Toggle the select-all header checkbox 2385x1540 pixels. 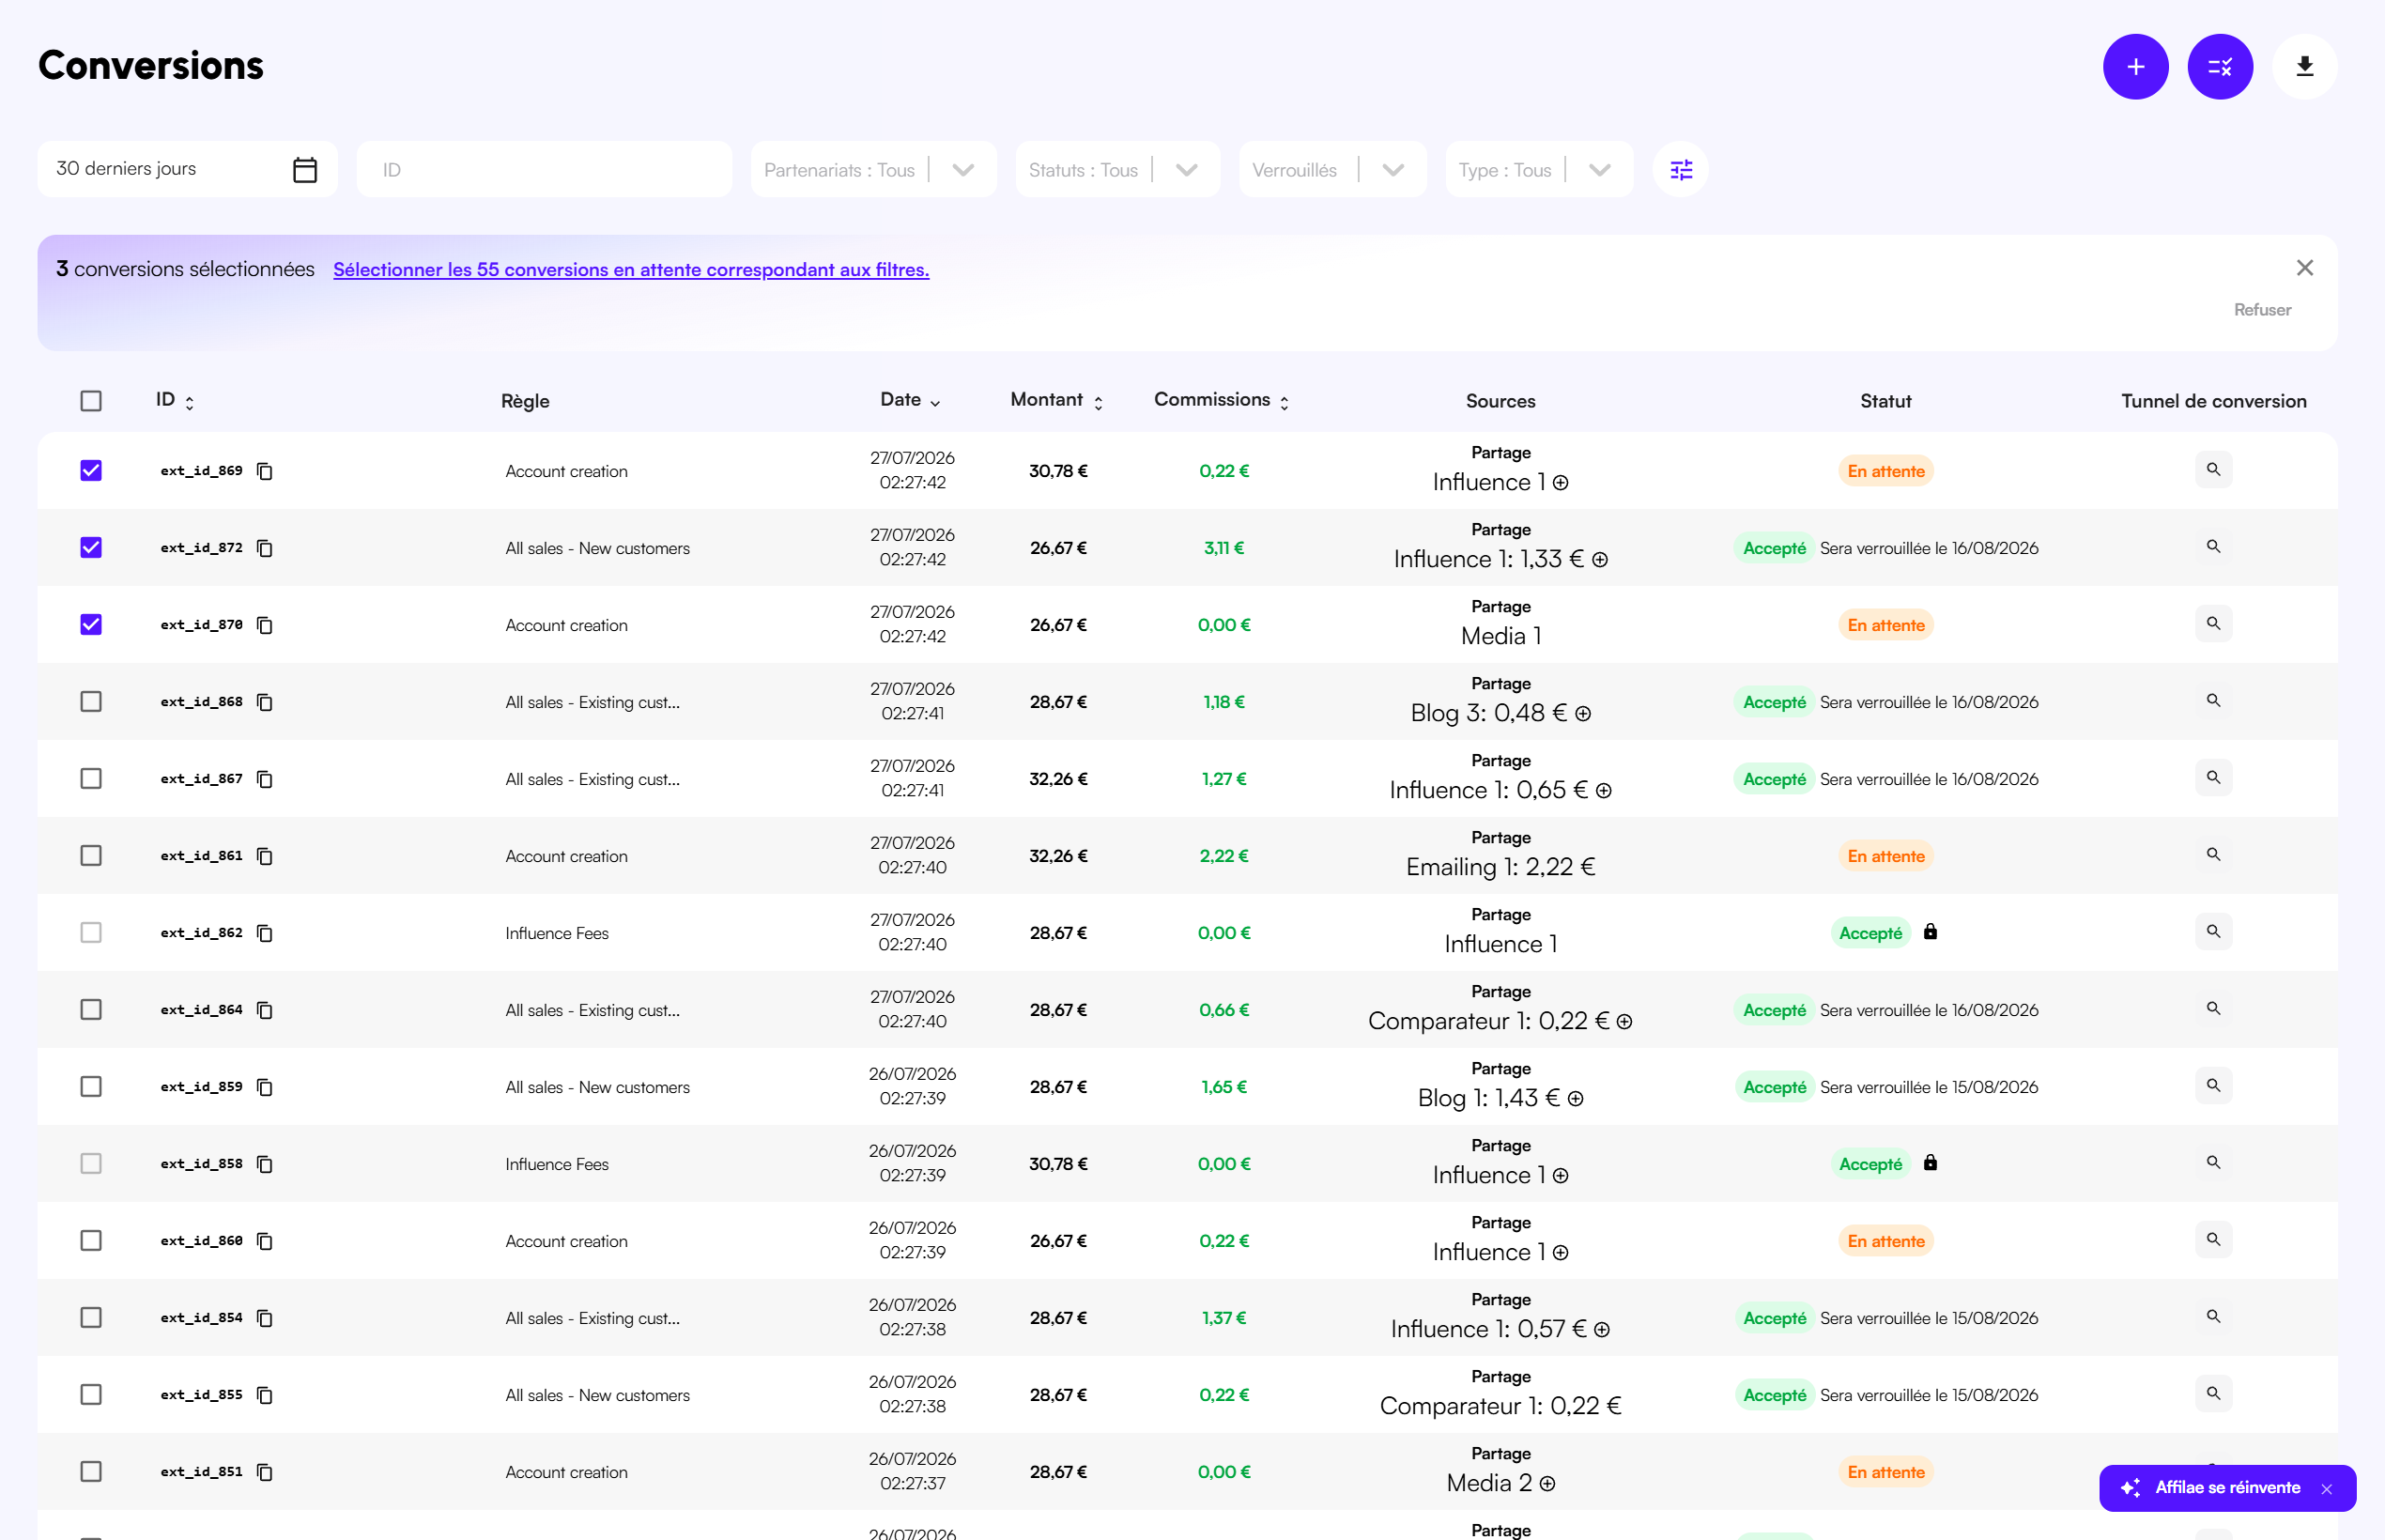click(91, 401)
